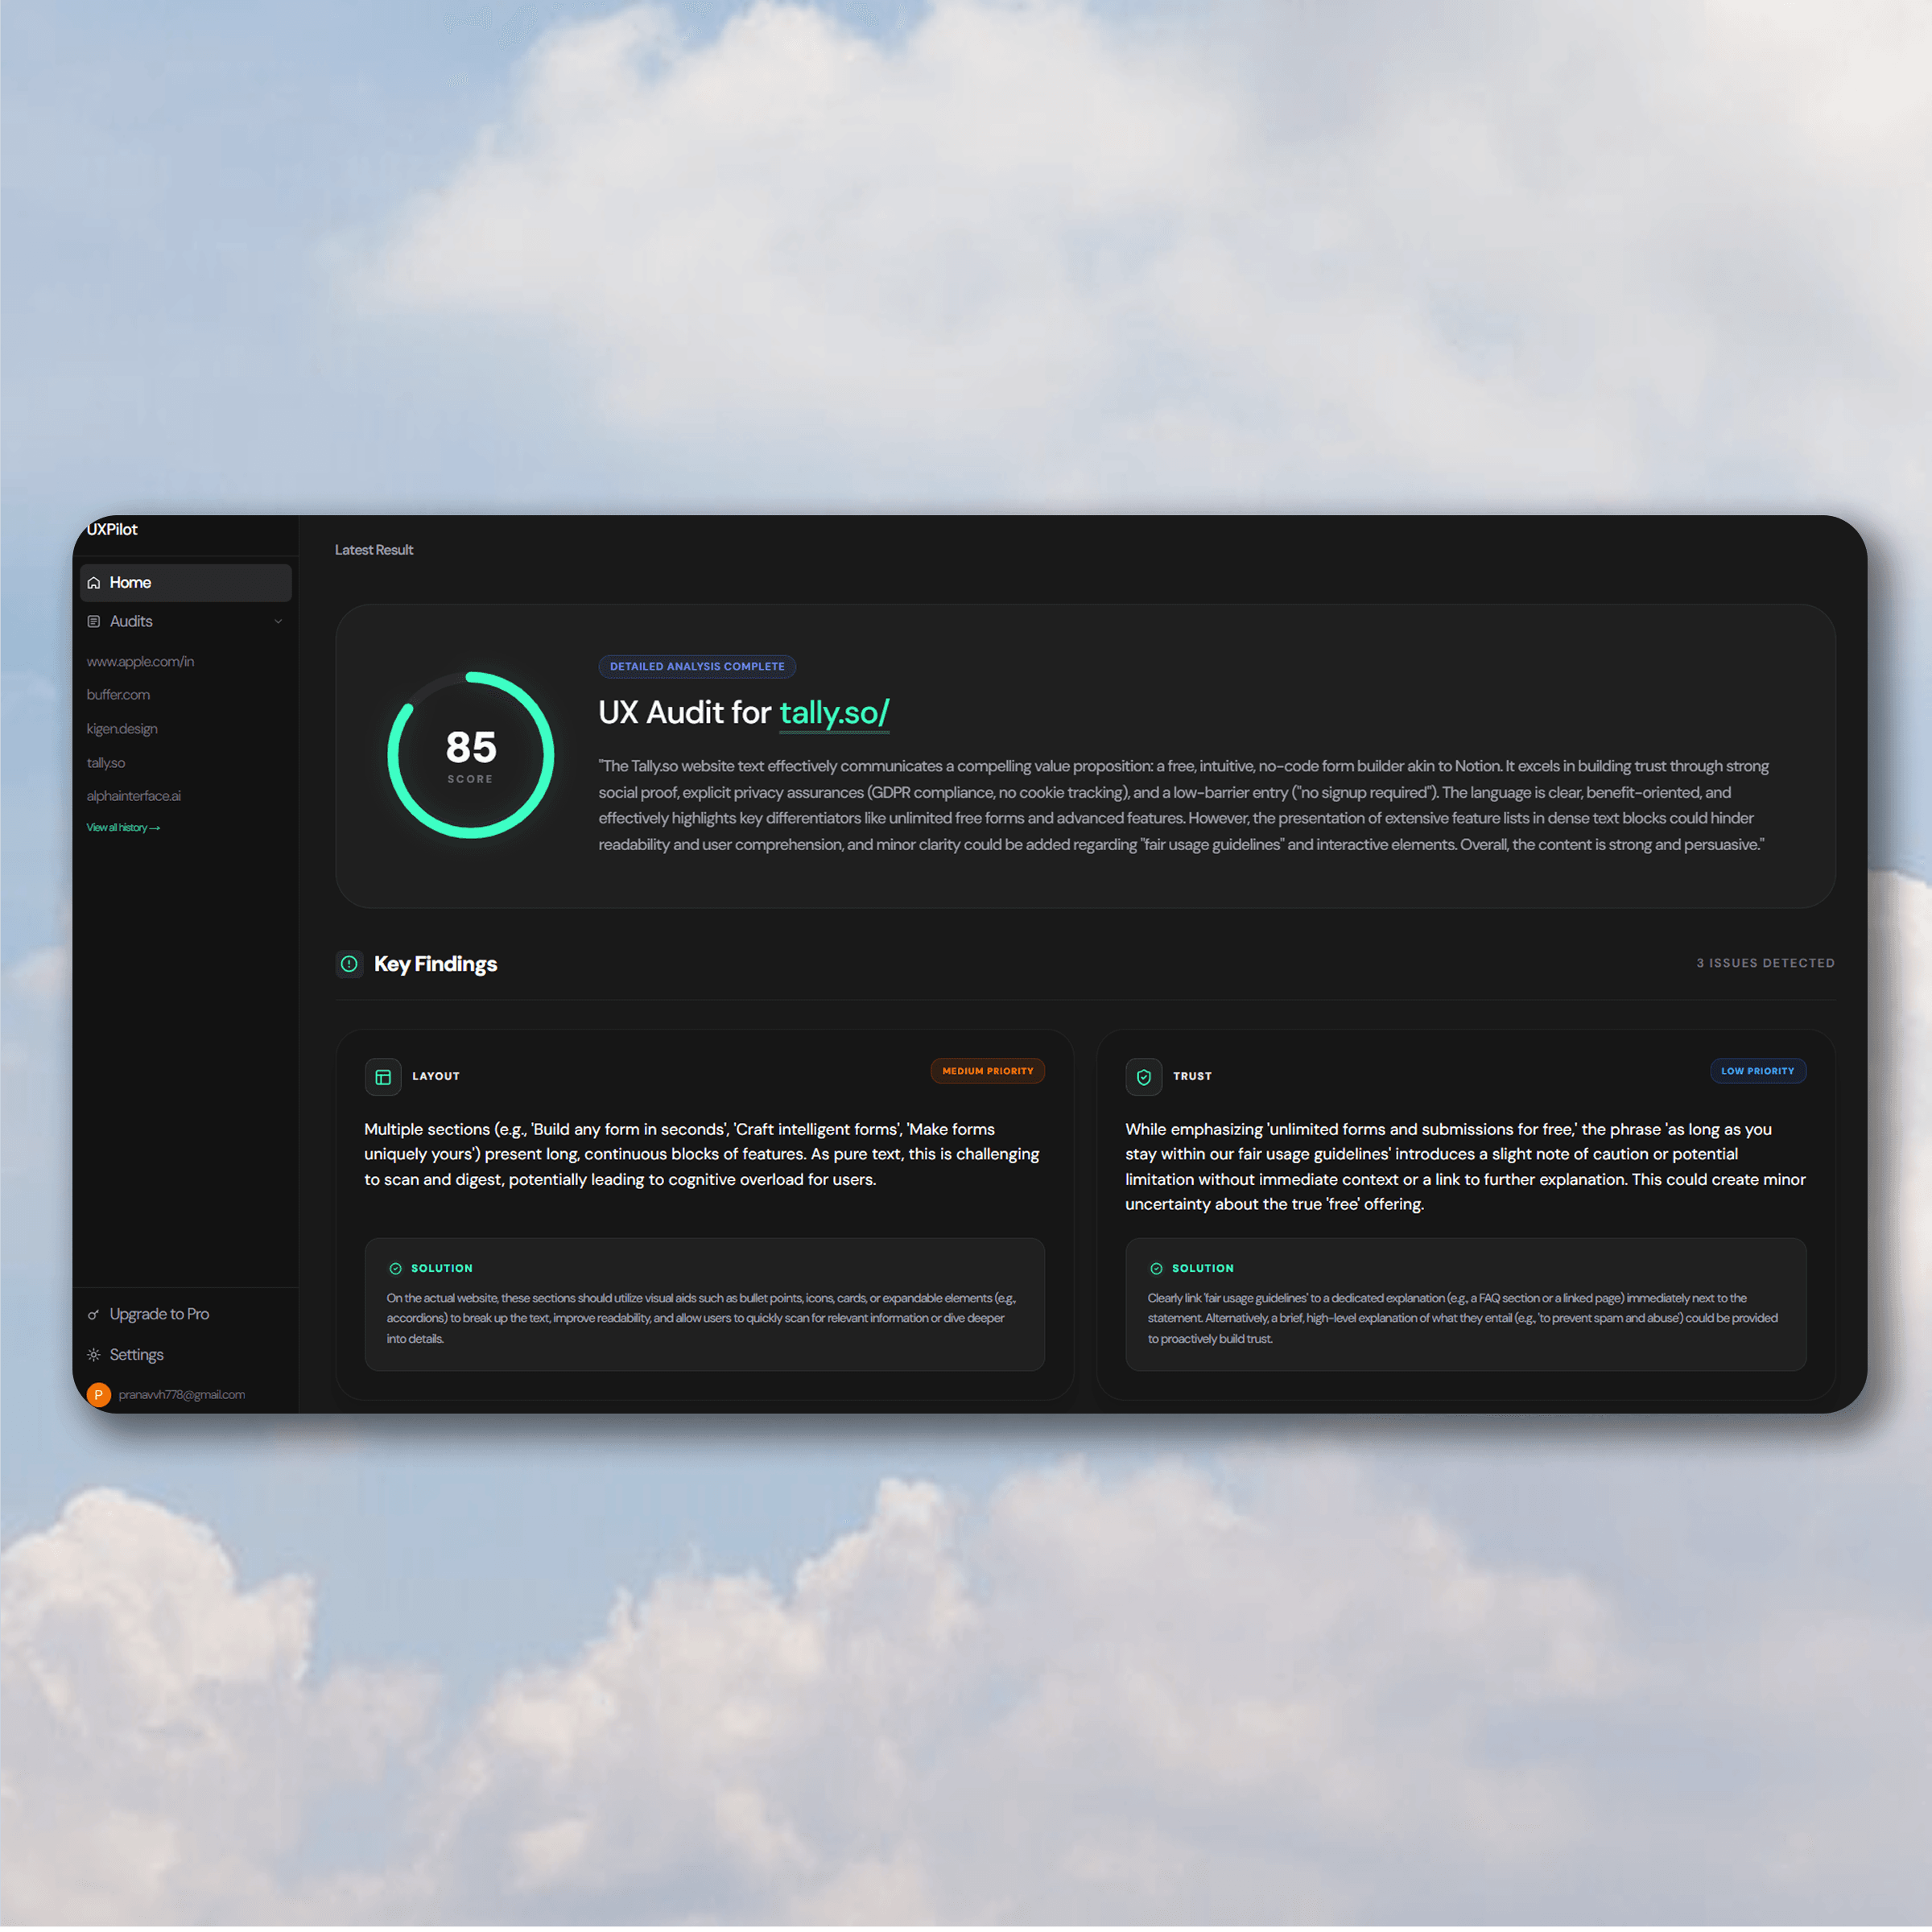Click the Low Priority badge
The width and height of the screenshot is (1932, 1932).
click(1758, 1071)
